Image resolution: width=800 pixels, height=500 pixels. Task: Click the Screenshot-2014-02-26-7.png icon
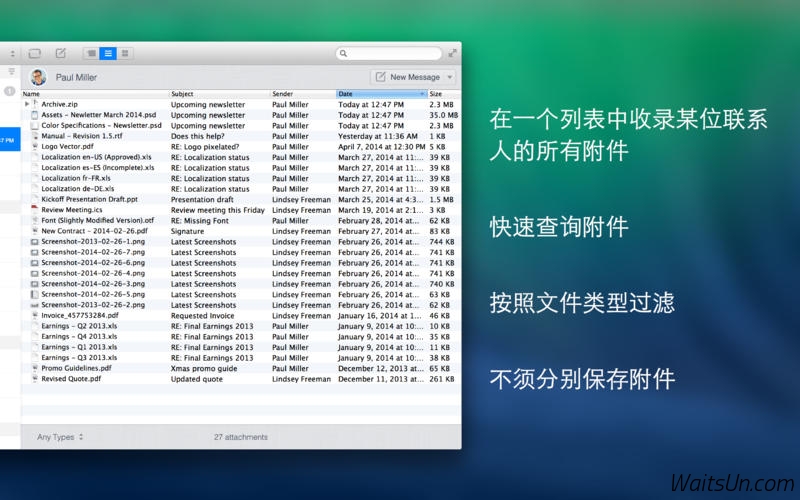tap(35, 252)
